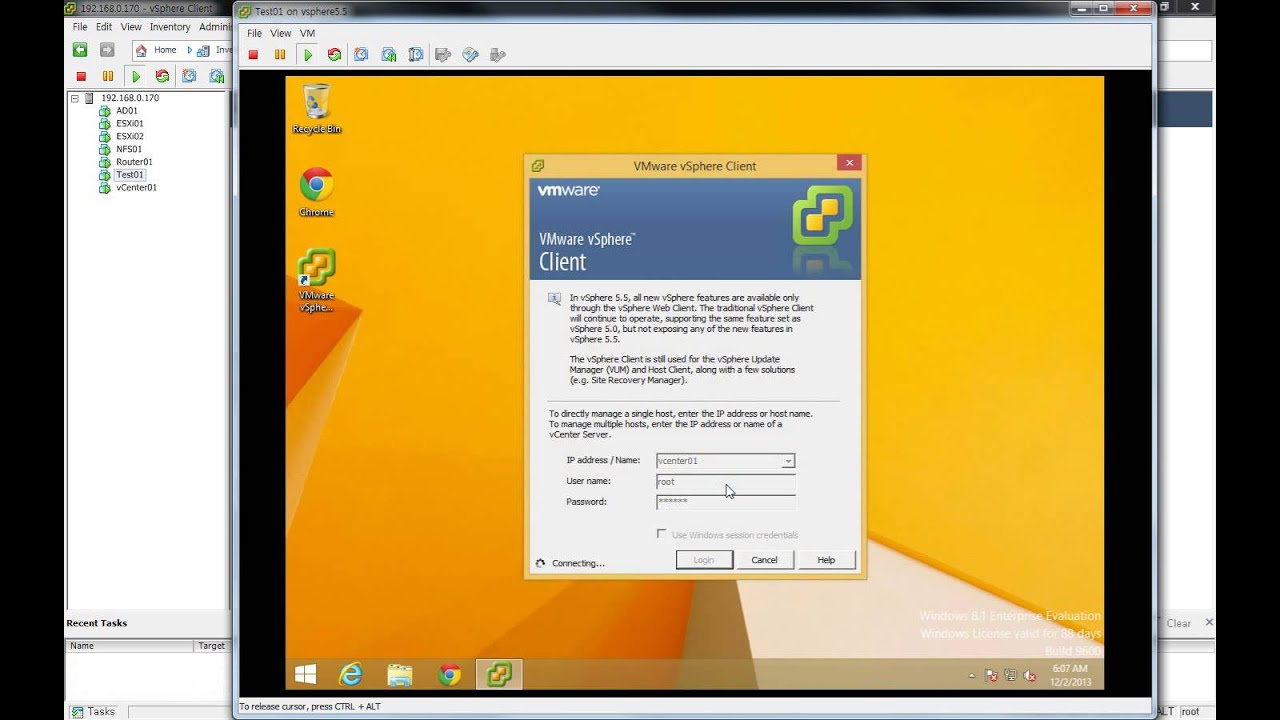Click the IP address field showing vcenter01
This screenshot has height=720, width=1280.
(x=719, y=461)
